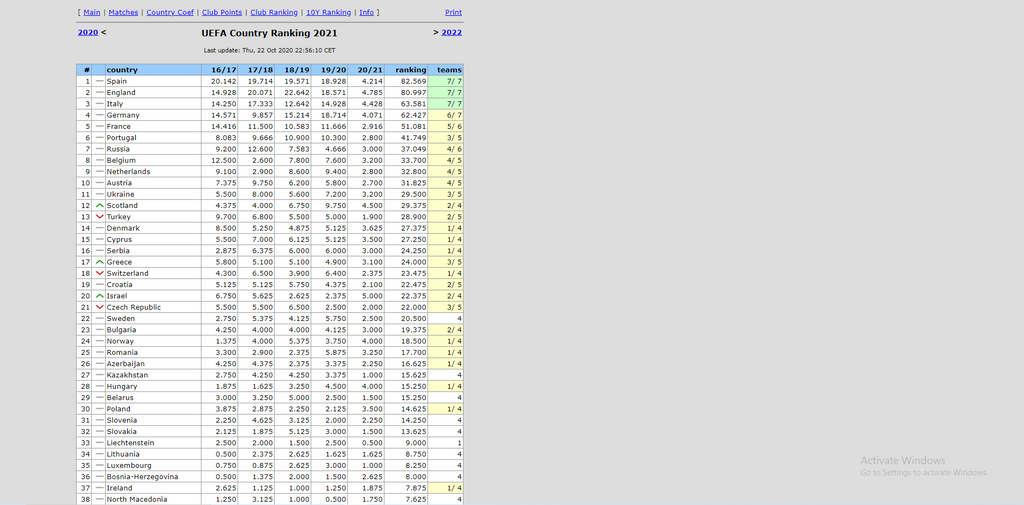Click the 19/20 column header

click(329, 70)
